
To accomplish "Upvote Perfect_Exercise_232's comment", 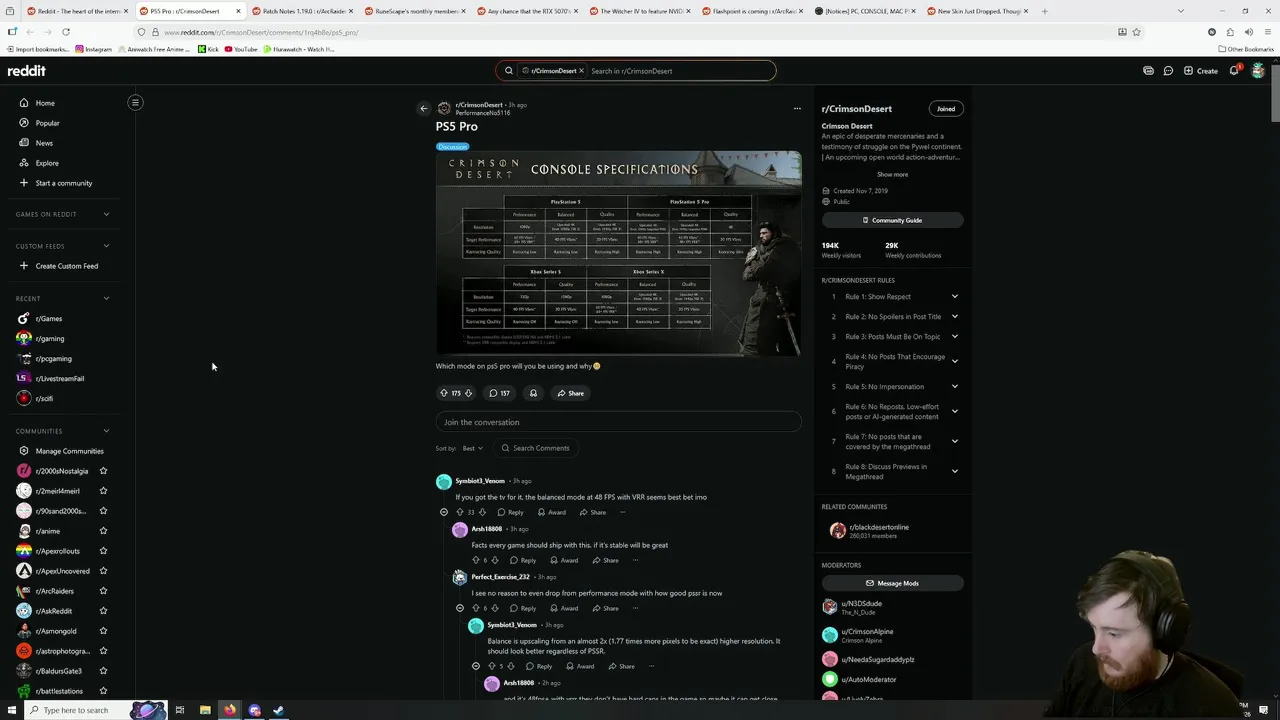I will coord(476,608).
